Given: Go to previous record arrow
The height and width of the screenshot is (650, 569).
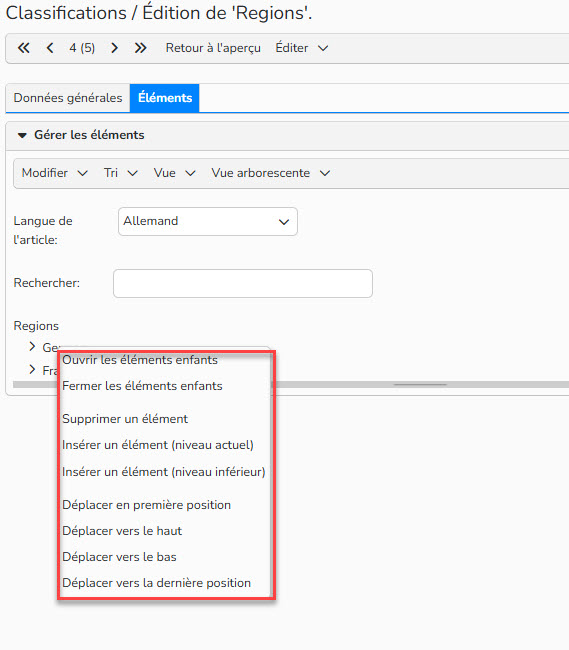Looking at the screenshot, I should pyautogui.click(x=50, y=48).
